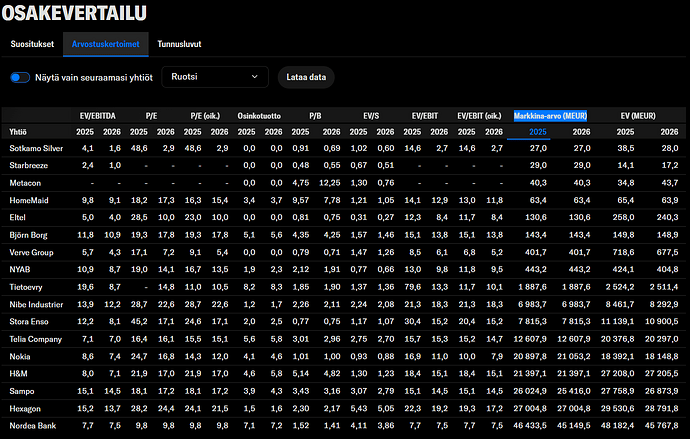Click the Lataa data button
This screenshot has width=690, height=439.
click(306, 77)
